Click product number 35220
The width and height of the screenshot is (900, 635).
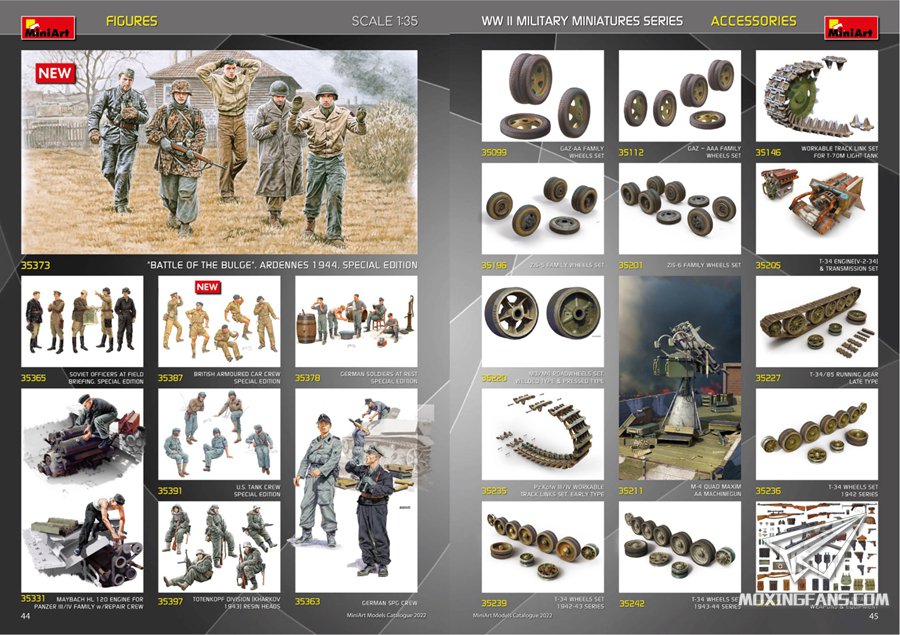494,378
